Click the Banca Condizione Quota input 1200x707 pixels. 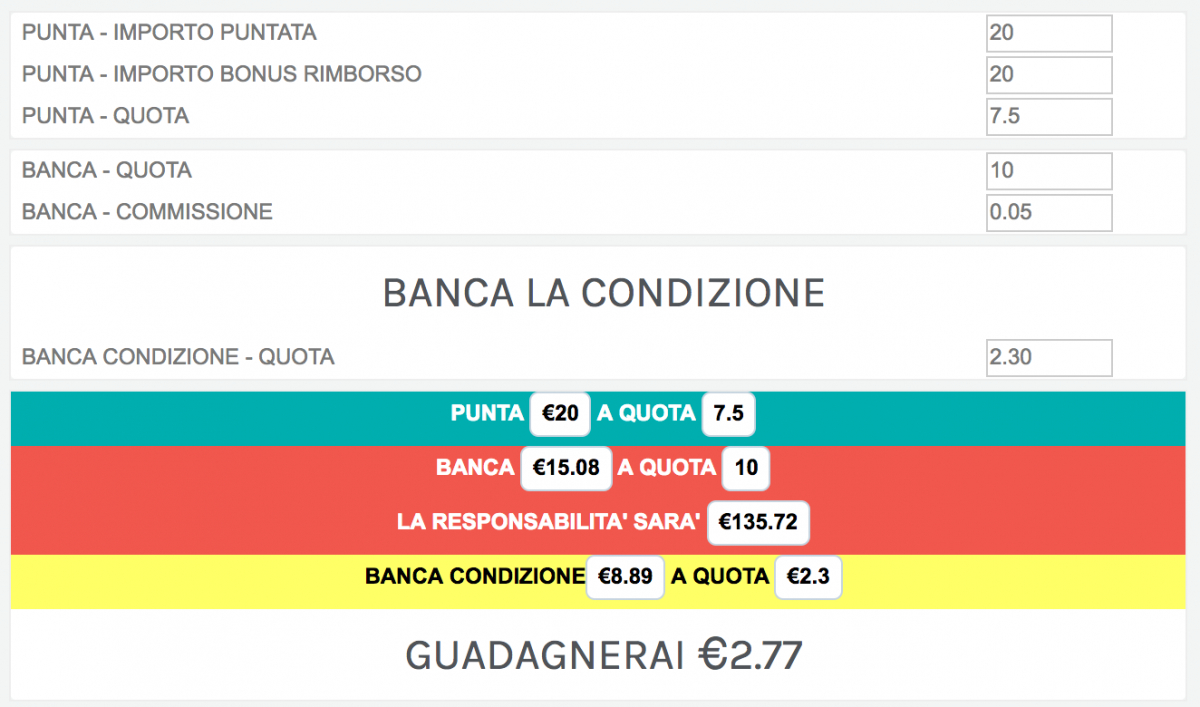[x=1049, y=357]
